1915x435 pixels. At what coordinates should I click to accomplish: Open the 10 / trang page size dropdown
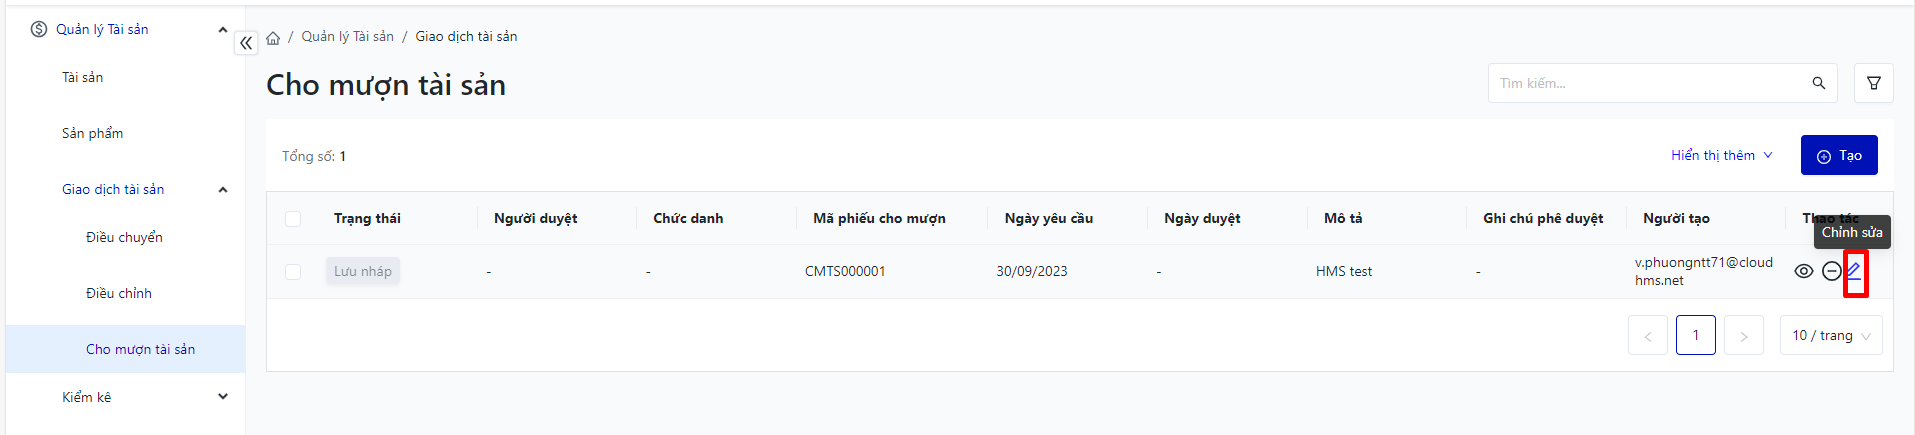(1830, 336)
